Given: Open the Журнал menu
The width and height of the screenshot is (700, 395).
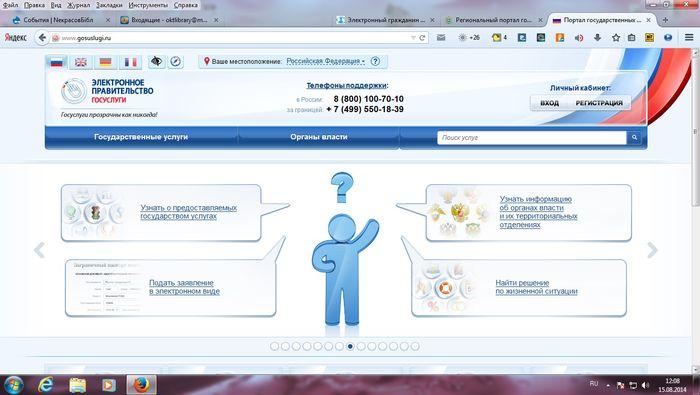Looking at the screenshot, I should [78, 5].
